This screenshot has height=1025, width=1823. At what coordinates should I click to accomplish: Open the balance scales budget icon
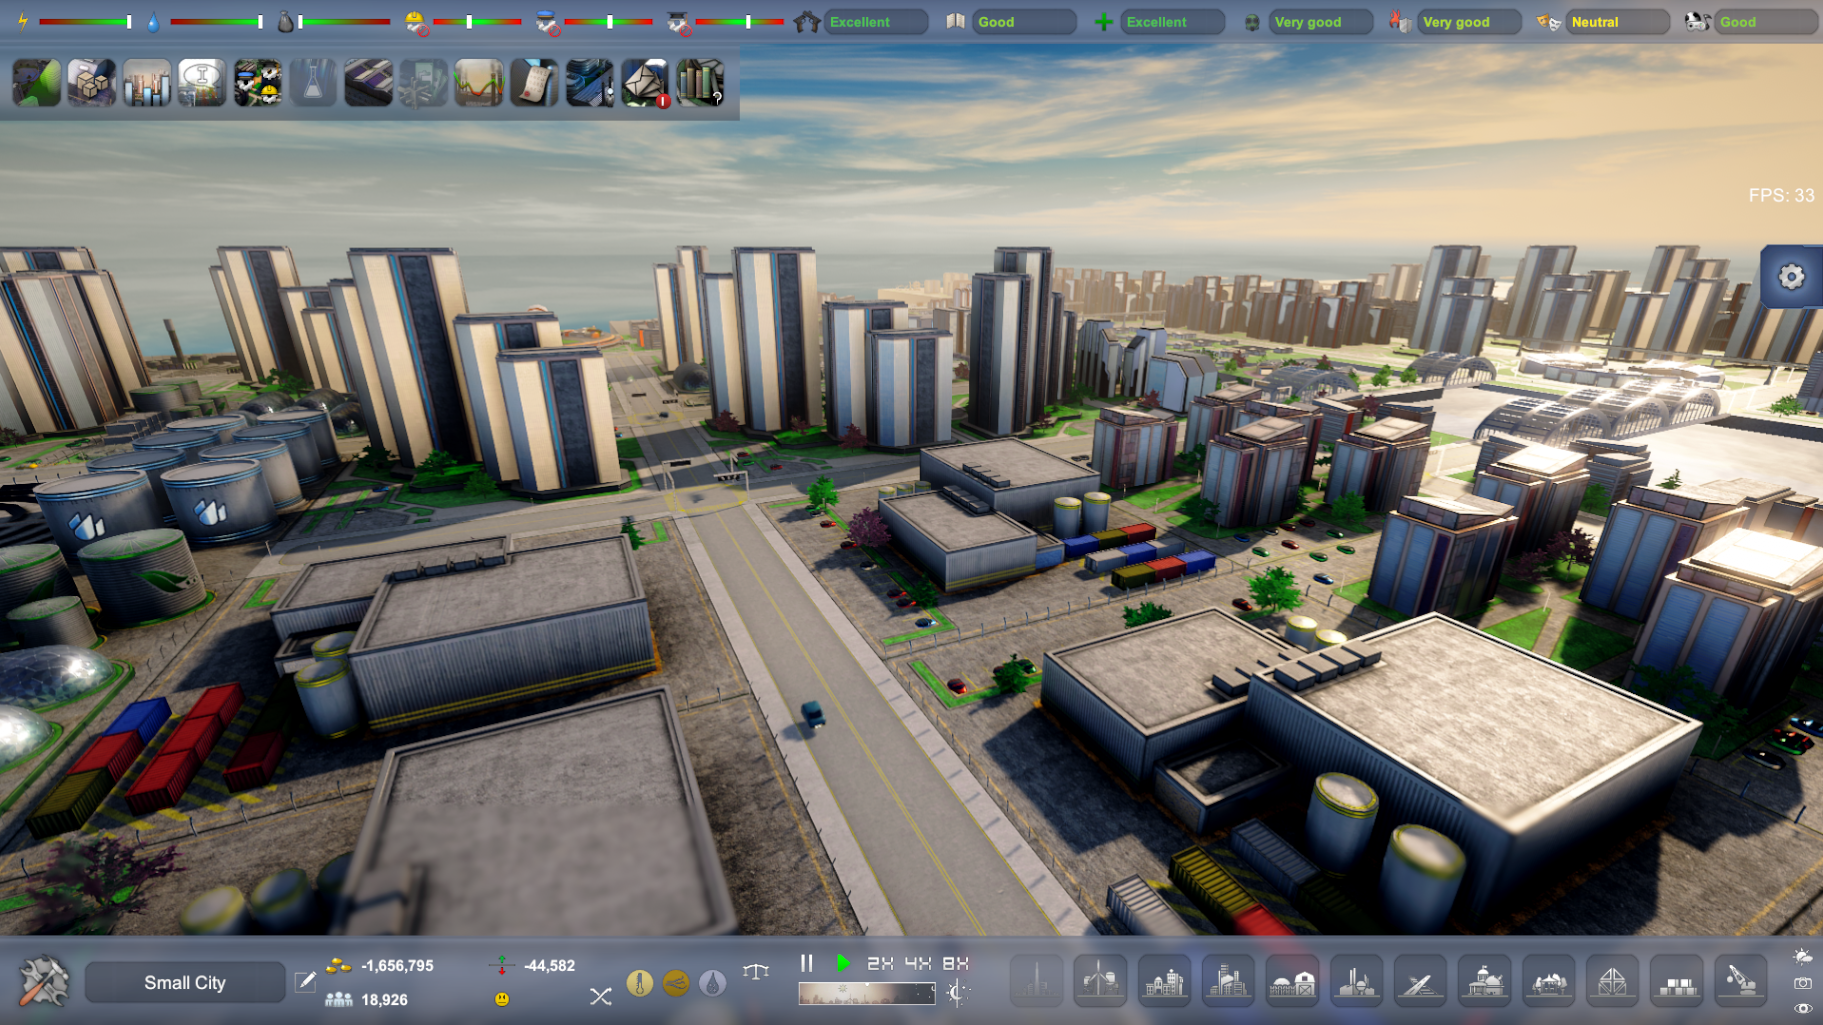(x=756, y=970)
